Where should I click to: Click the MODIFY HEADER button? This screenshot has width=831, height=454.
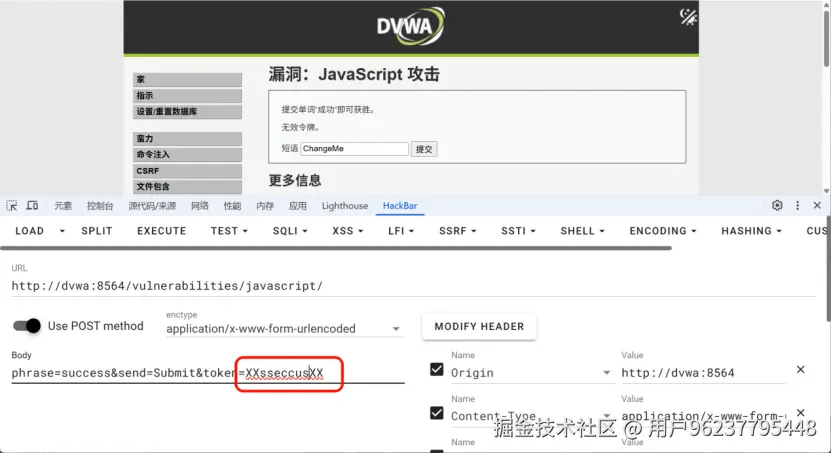(479, 326)
